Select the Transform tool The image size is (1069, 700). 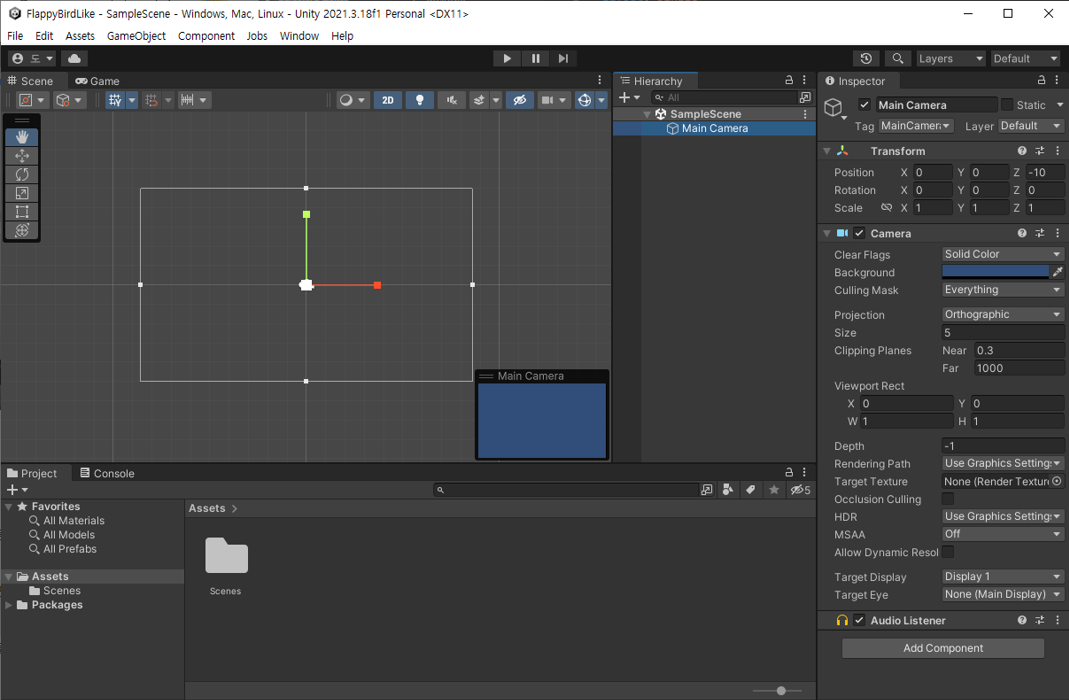[22, 230]
